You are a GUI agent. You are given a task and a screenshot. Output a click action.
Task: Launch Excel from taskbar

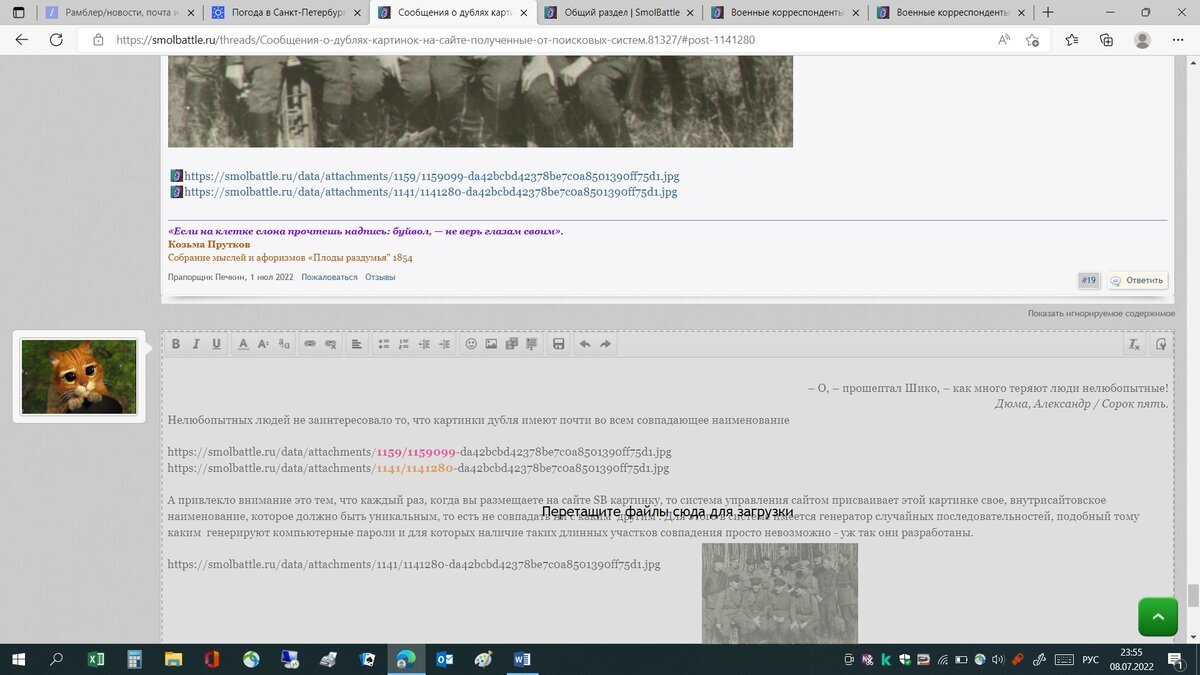coord(96,659)
